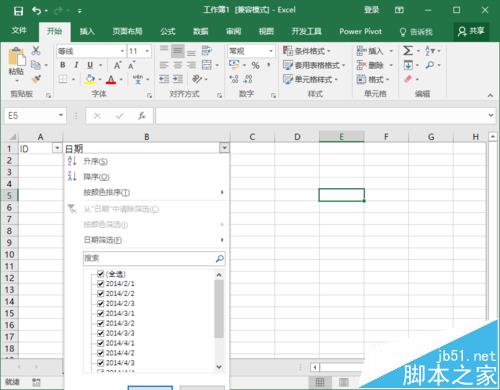Click the Save icon in title bar
Screen dimensions: 500x390
[x=18, y=11]
